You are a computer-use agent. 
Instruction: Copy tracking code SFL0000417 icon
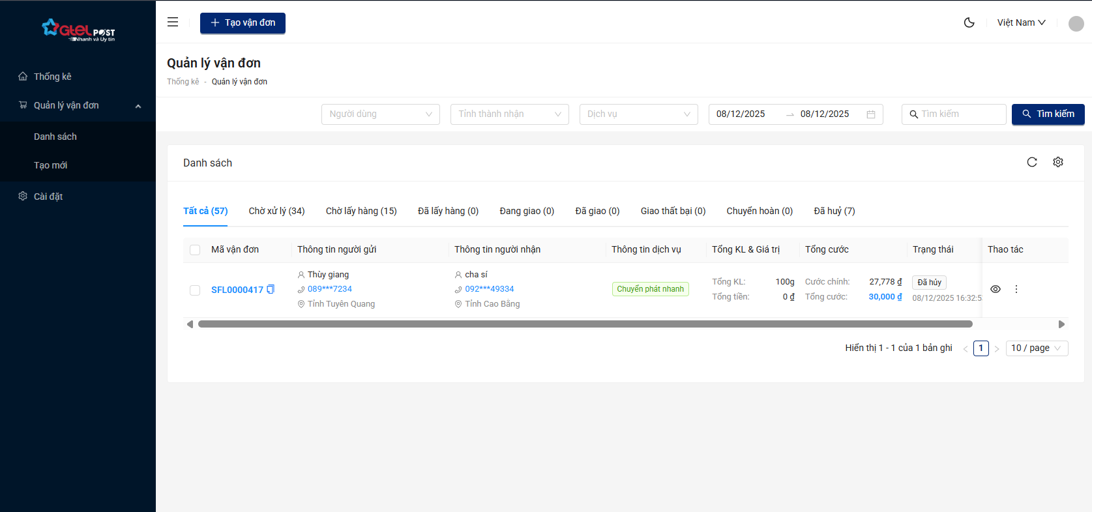(x=271, y=290)
